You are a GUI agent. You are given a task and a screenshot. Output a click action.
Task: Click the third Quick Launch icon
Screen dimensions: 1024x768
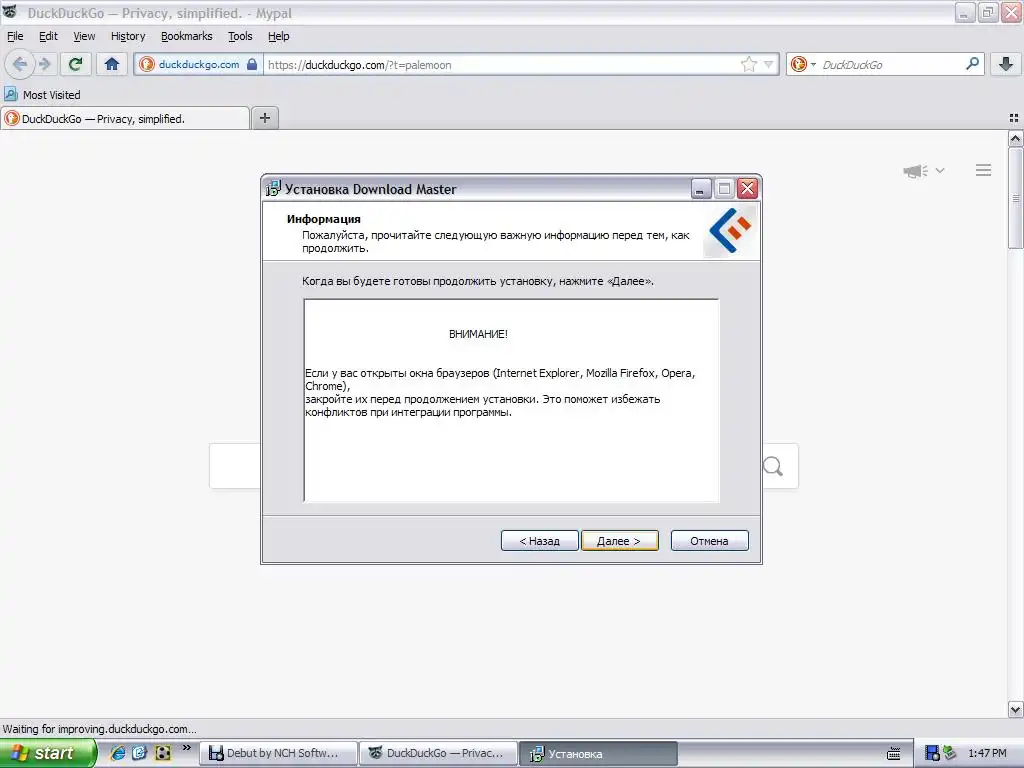(x=163, y=753)
